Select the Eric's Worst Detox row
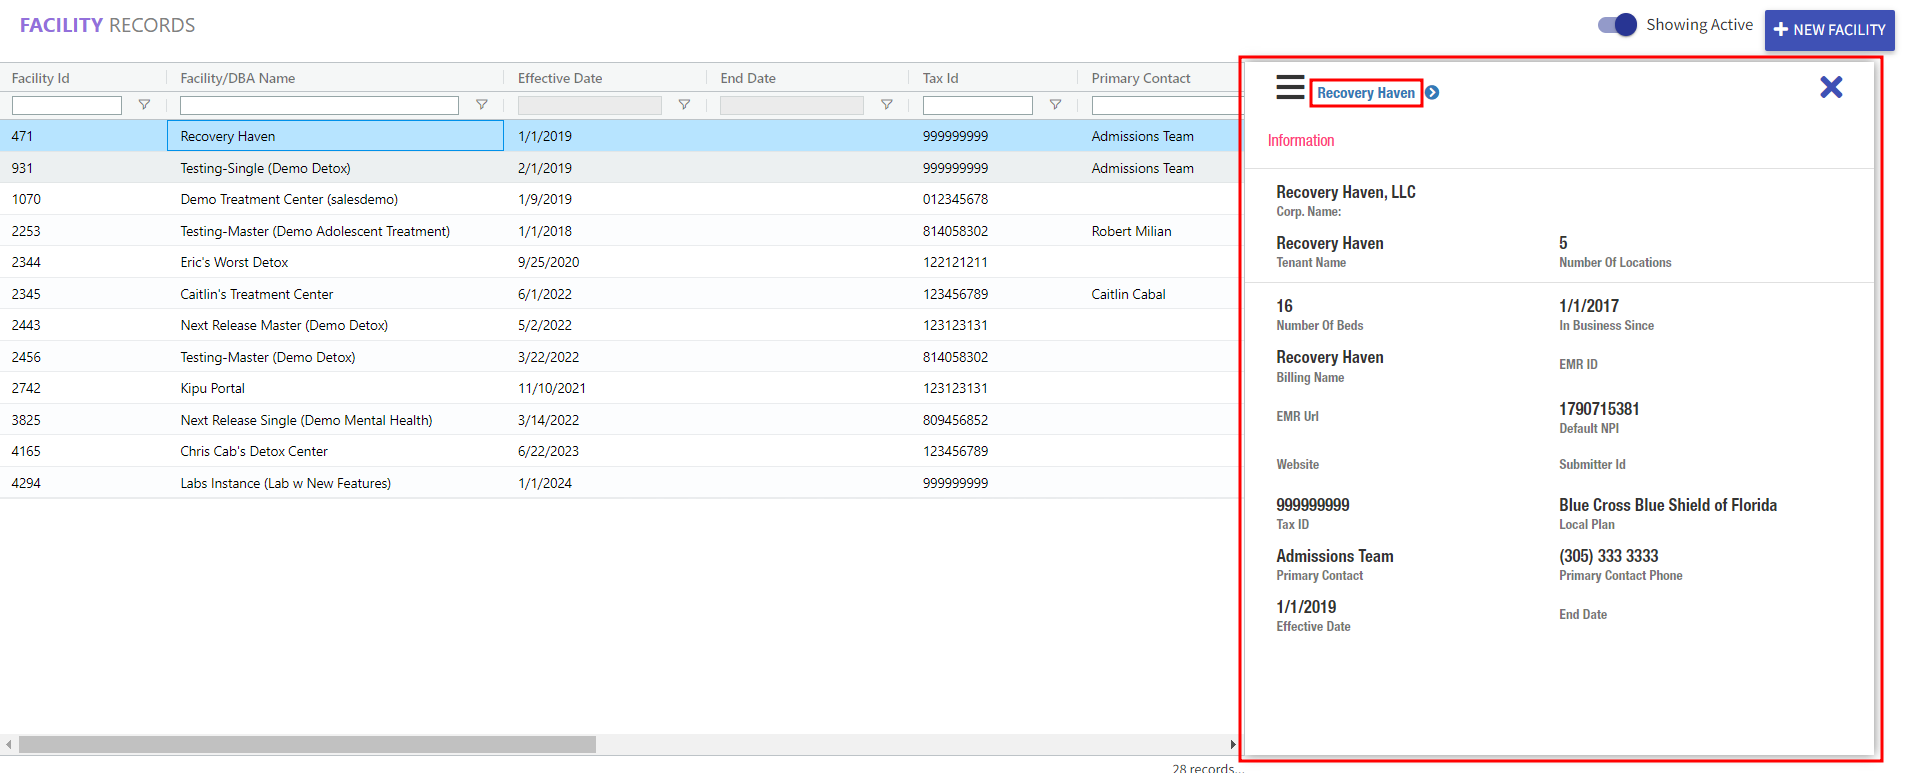Screen dimensions: 1907x773 pos(620,262)
